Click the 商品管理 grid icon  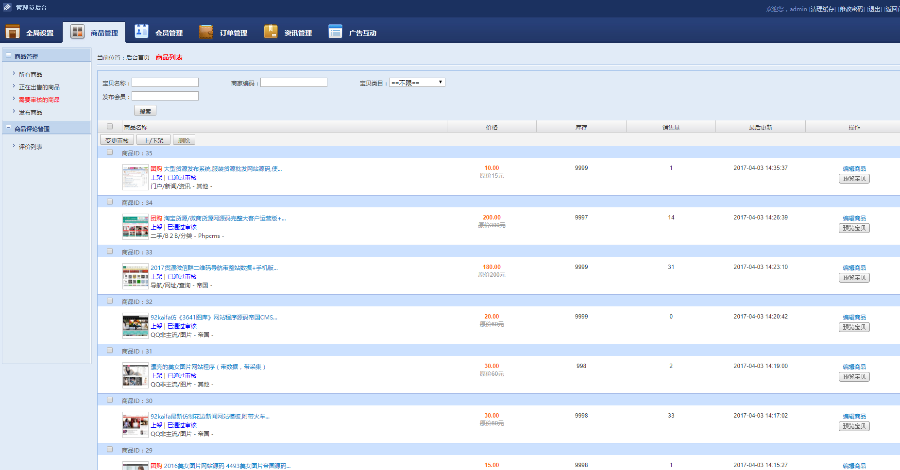pyautogui.click(x=78, y=32)
